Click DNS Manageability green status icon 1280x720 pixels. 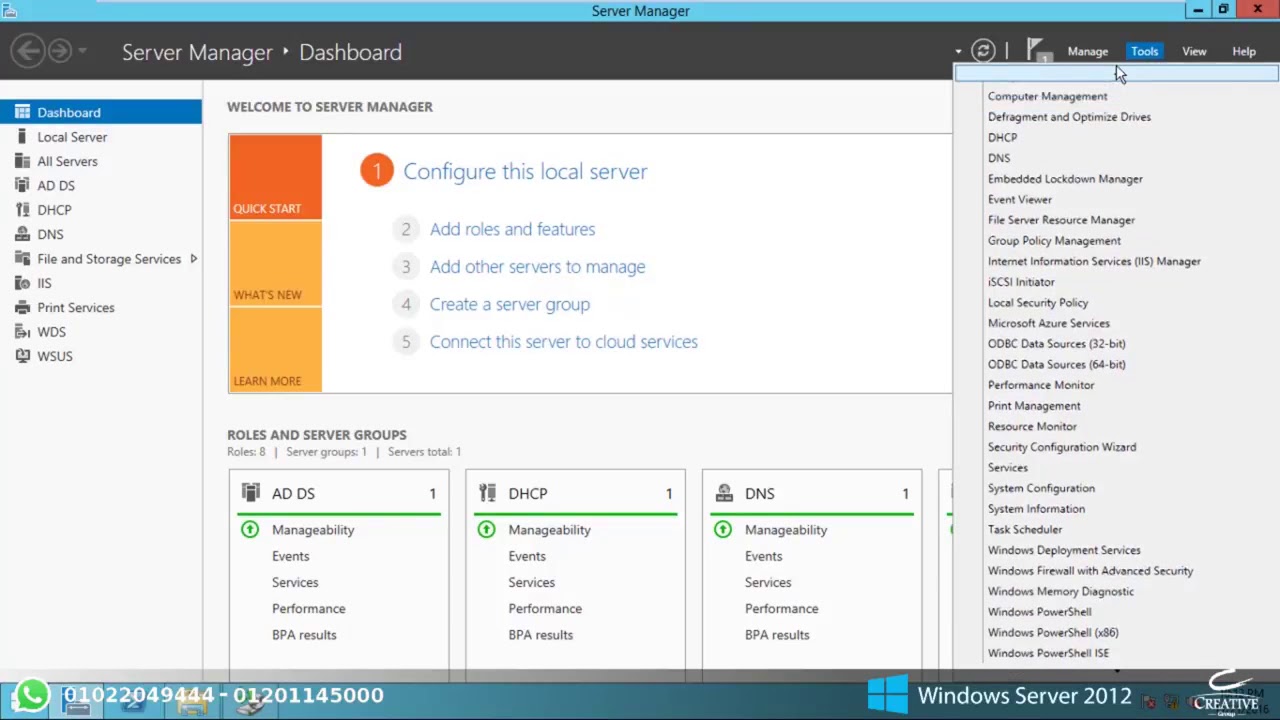click(723, 529)
